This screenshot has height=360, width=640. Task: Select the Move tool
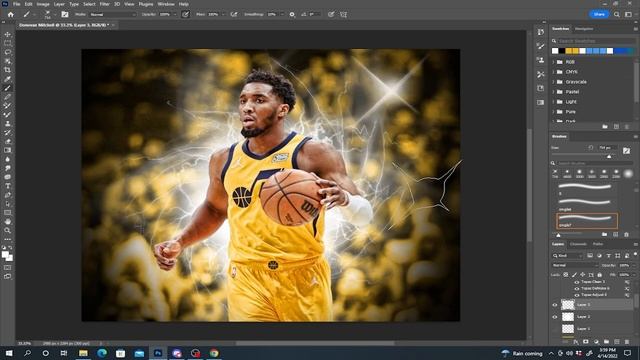pos(7,34)
